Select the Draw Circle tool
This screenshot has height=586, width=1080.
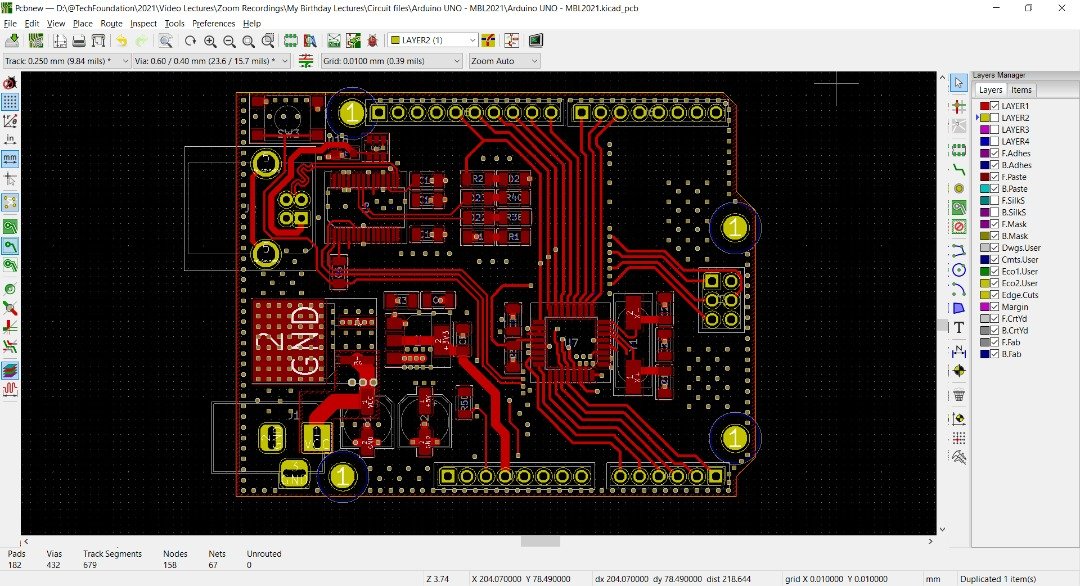point(958,270)
